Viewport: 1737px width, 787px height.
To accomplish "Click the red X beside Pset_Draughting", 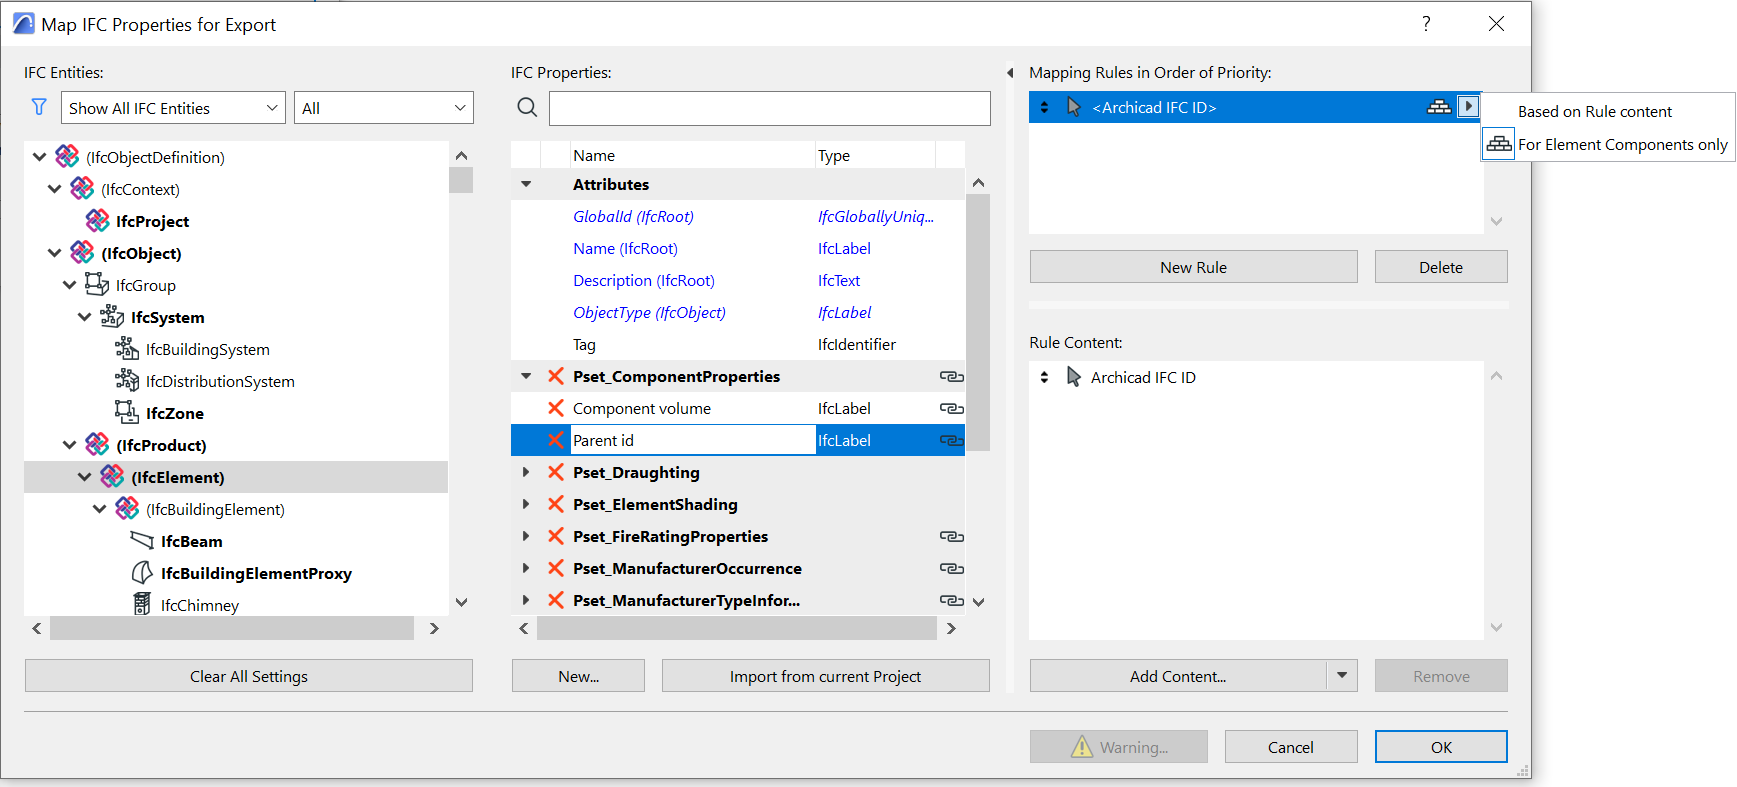I will pyautogui.click(x=556, y=472).
